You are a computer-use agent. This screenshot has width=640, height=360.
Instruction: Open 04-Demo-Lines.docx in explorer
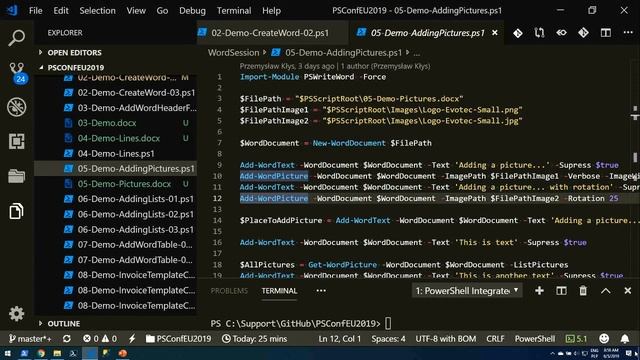tap(119, 138)
